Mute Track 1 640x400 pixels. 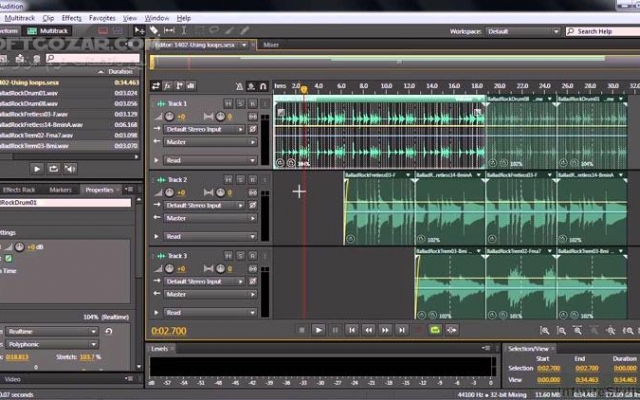pos(228,104)
